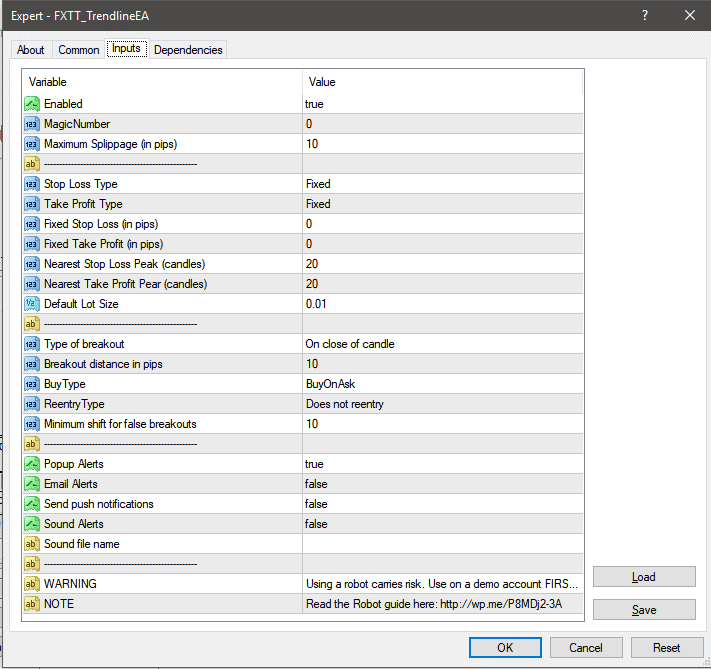Edit the Fixed Stop Loss value

tap(443, 224)
